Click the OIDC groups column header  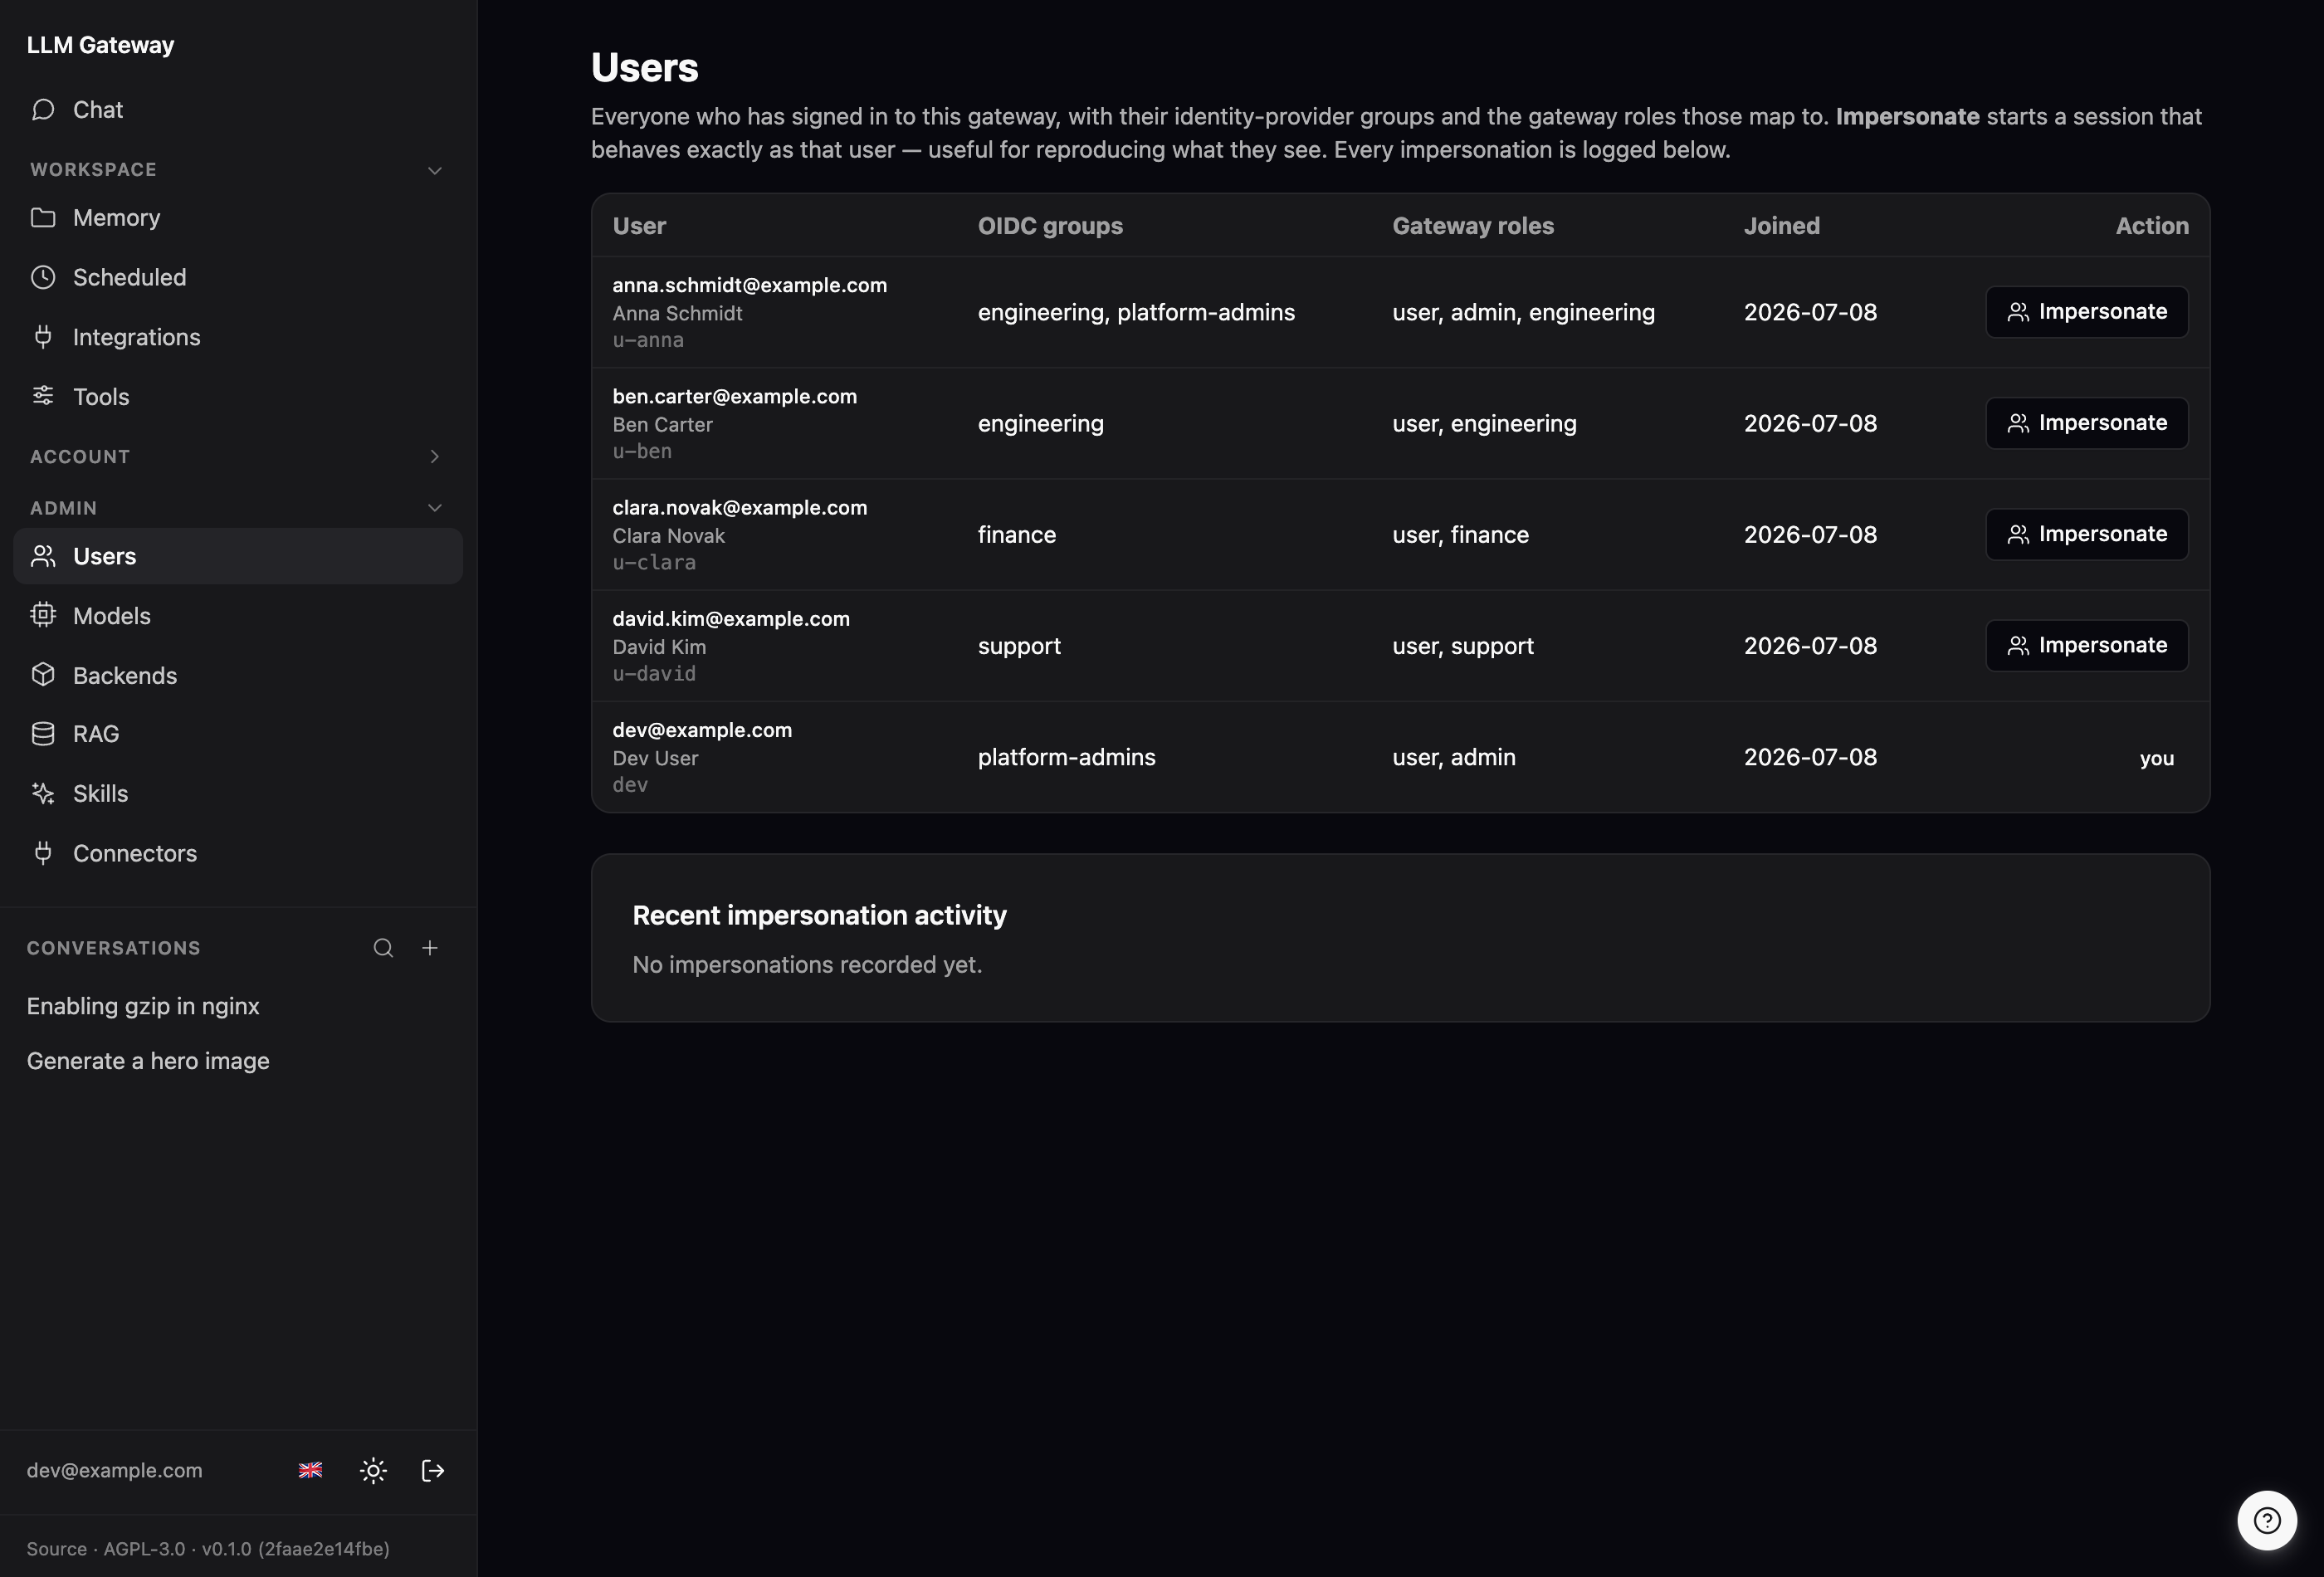pos(1050,226)
